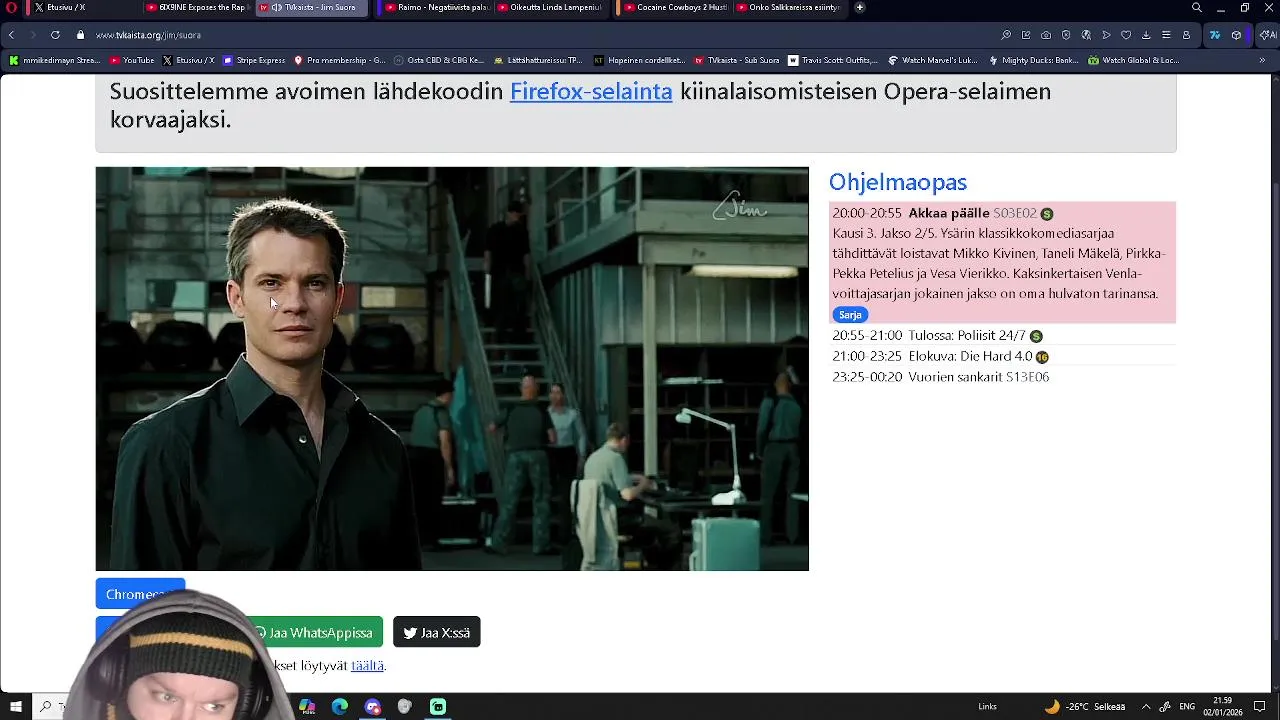Select the 20:55-21:00 Tulossa: Poliisit 24/7 row
This screenshot has width=1280, height=720.
click(x=1002, y=335)
